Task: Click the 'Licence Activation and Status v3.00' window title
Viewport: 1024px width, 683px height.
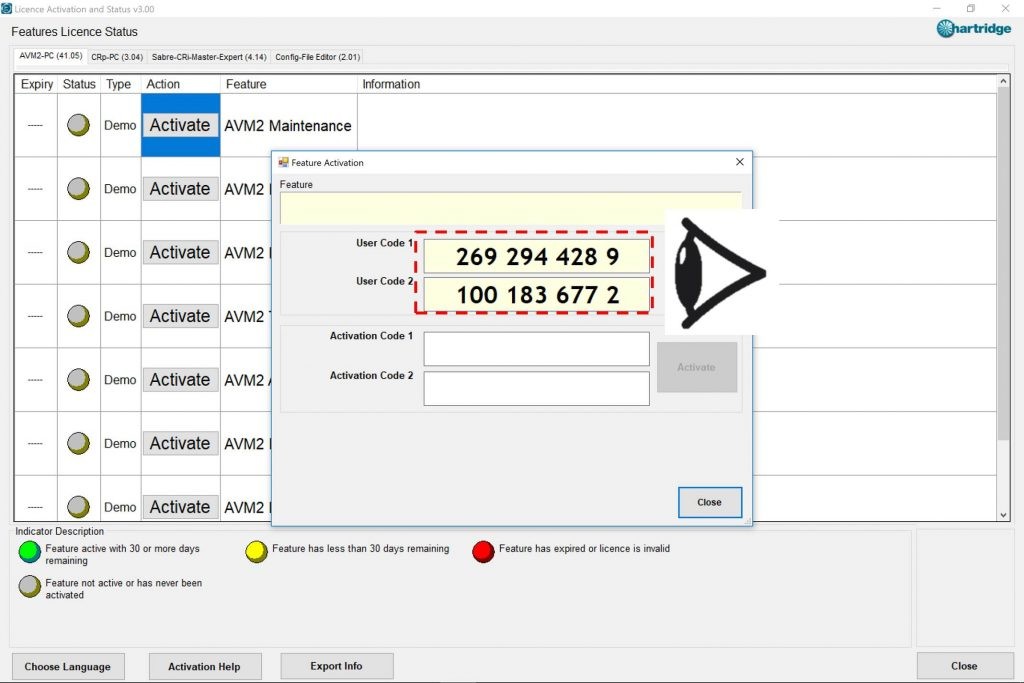Action: click(x=84, y=9)
